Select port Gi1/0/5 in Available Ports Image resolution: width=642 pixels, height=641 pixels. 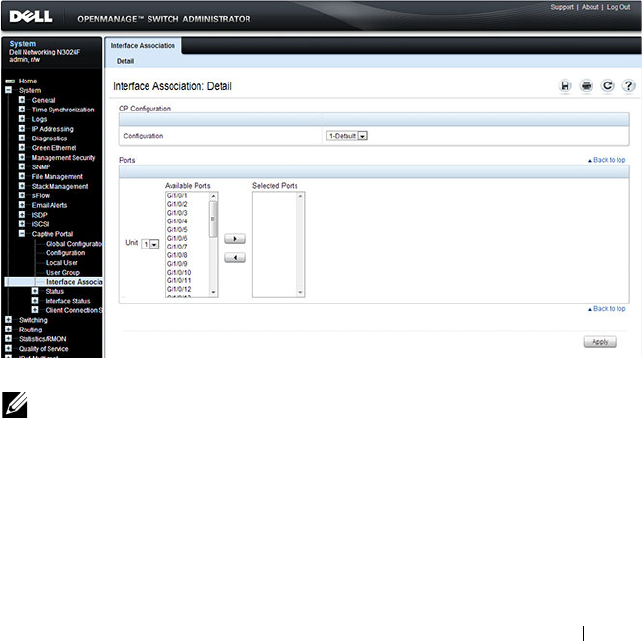pos(177,230)
